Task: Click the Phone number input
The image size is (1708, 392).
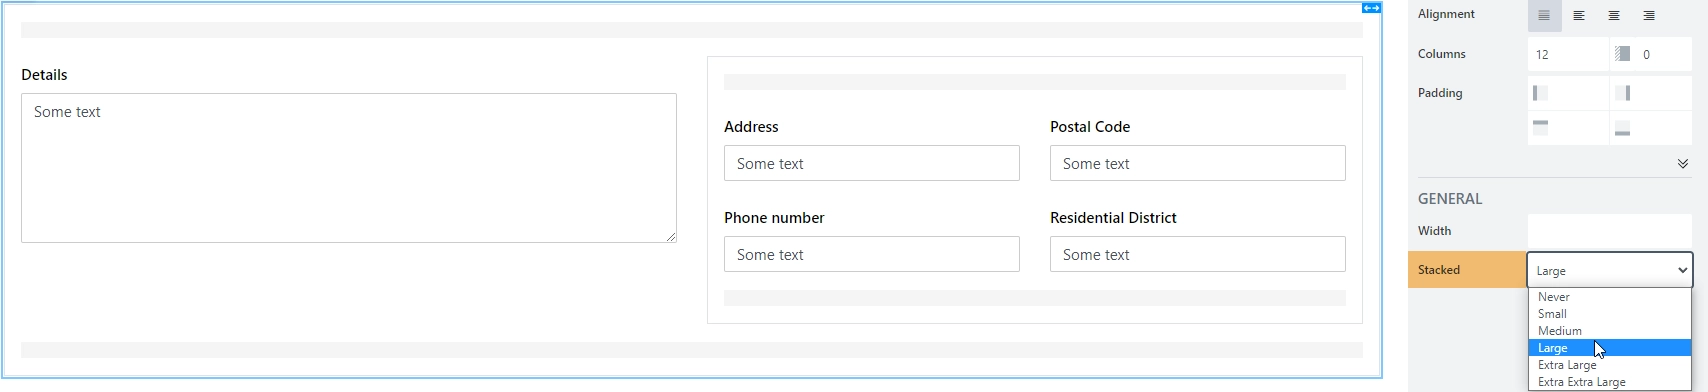Action: point(871,254)
